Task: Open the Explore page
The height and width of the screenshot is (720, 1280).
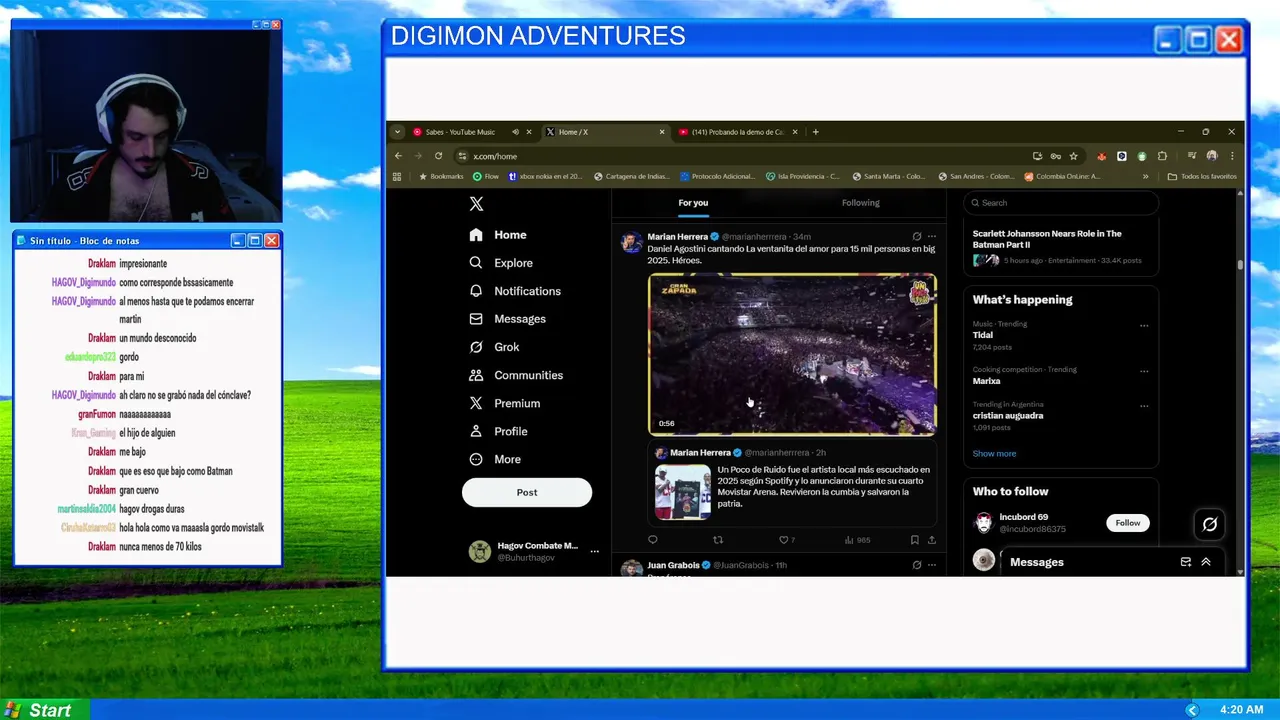Action: point(500,263)
